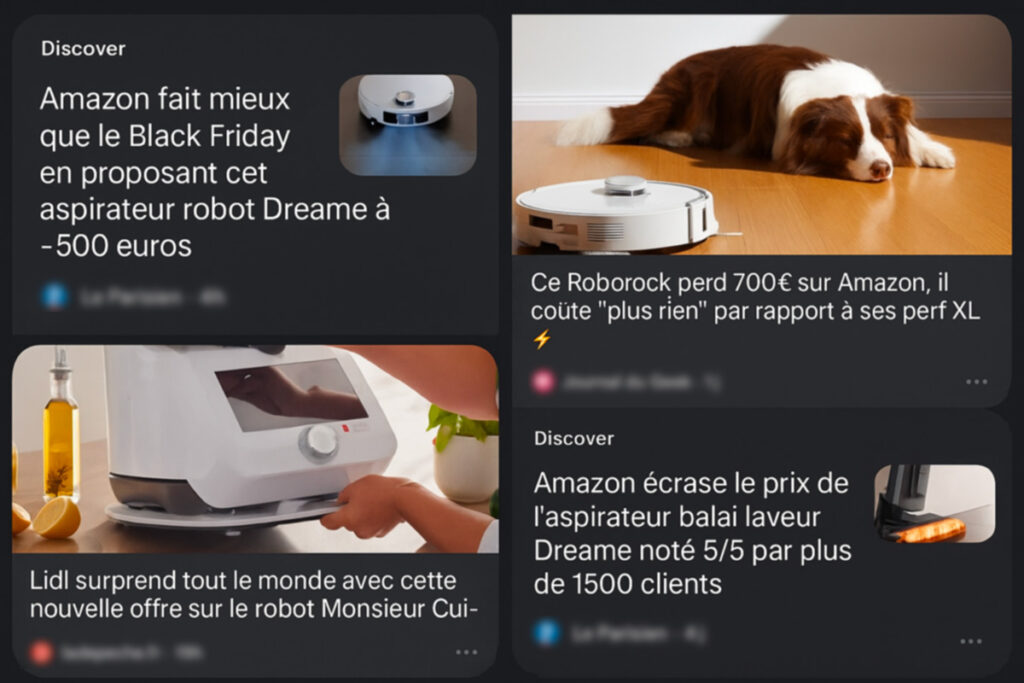Image resolution: width=1024 pixels, height=683 pixels.
Task: Open more options on the Roborock card
Action: [x=976, y=381]
